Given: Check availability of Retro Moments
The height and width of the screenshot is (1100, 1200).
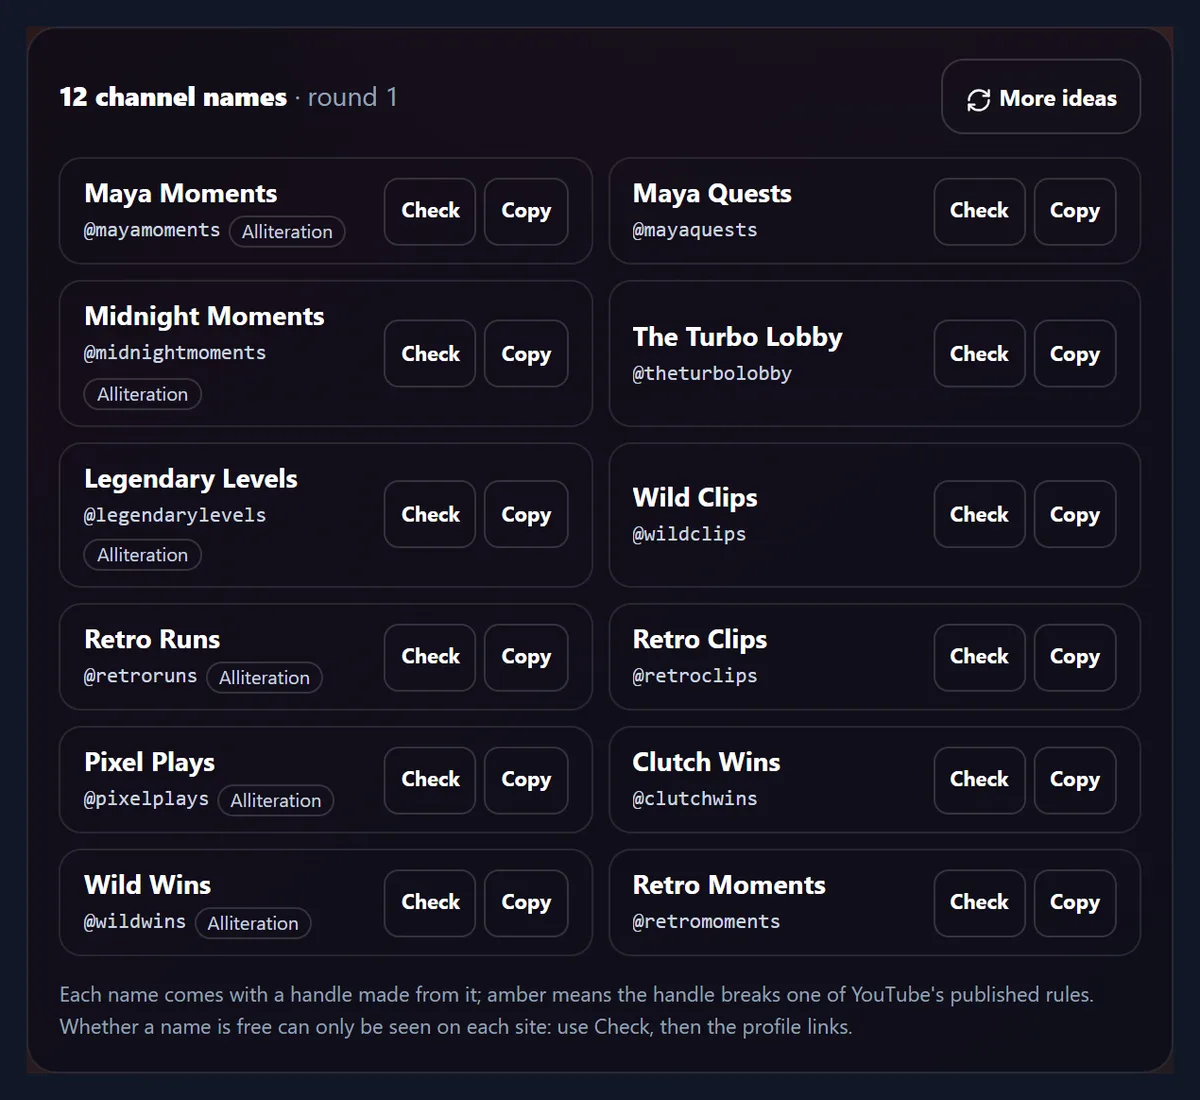Looking at the screenshot, I should 979,903.
